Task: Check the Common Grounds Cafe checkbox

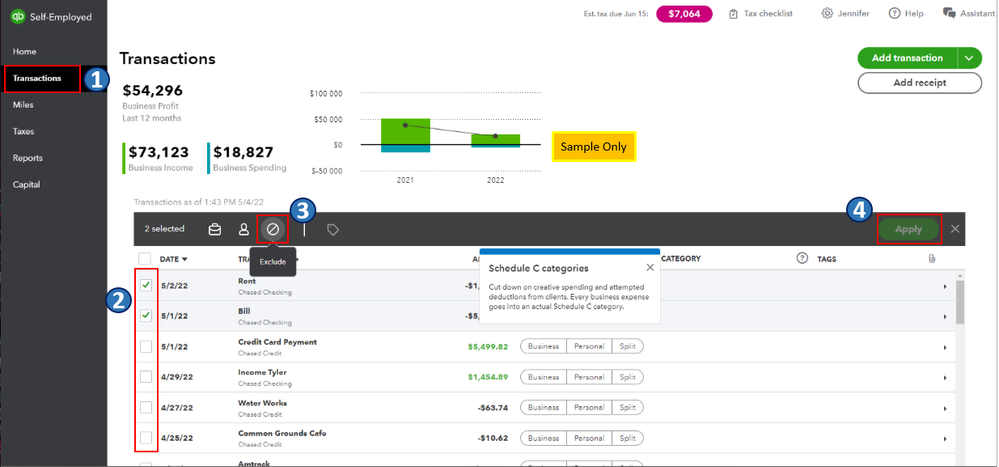Action: (146, 438)
